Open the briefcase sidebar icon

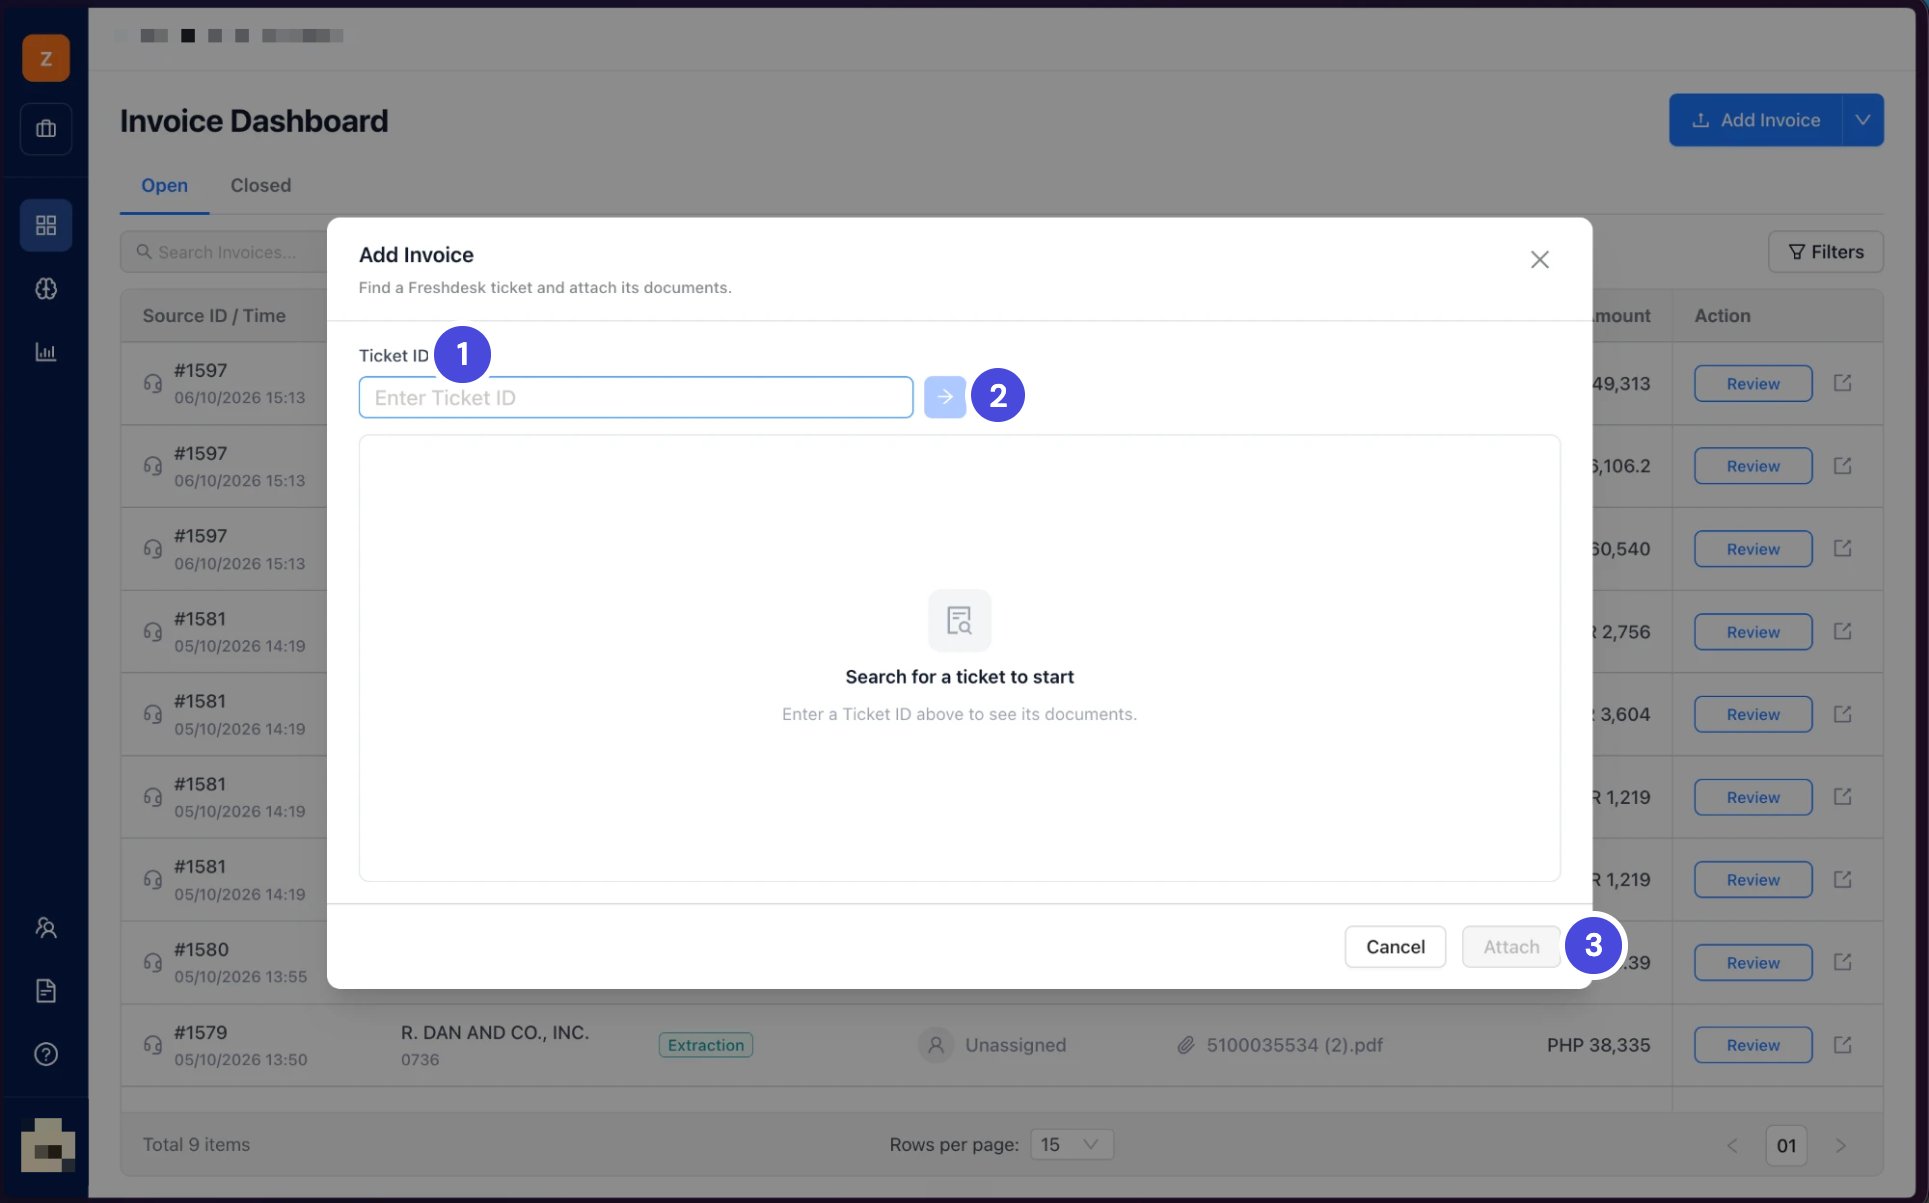[x=46, y=128]
